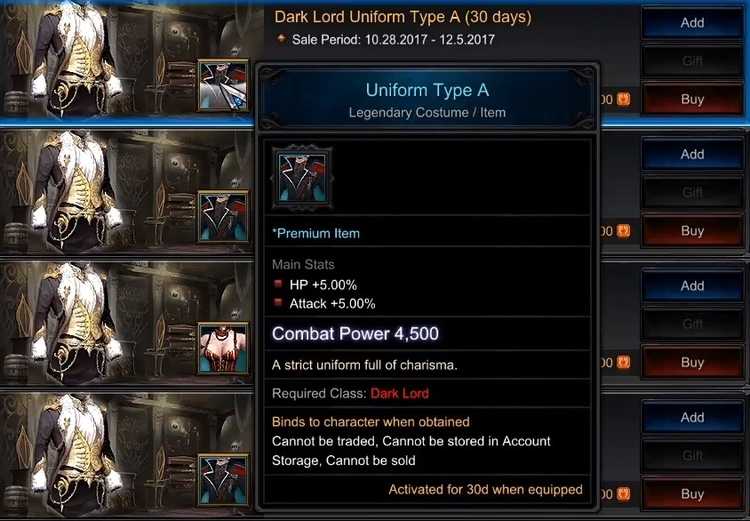This screenshot has width=750, height=521.
Task: Click the first costume preview thumbnail
Action: (127, 60)
